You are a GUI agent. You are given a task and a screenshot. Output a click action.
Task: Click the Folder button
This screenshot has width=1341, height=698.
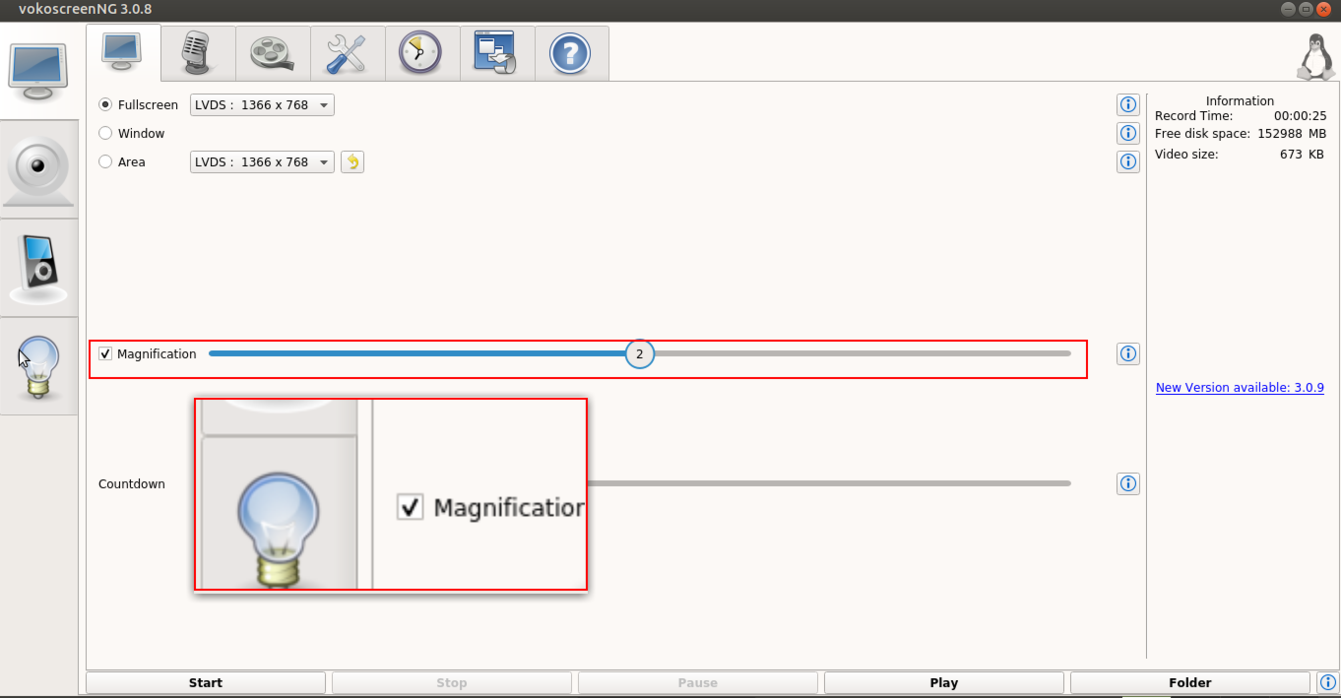(1190, 683)
